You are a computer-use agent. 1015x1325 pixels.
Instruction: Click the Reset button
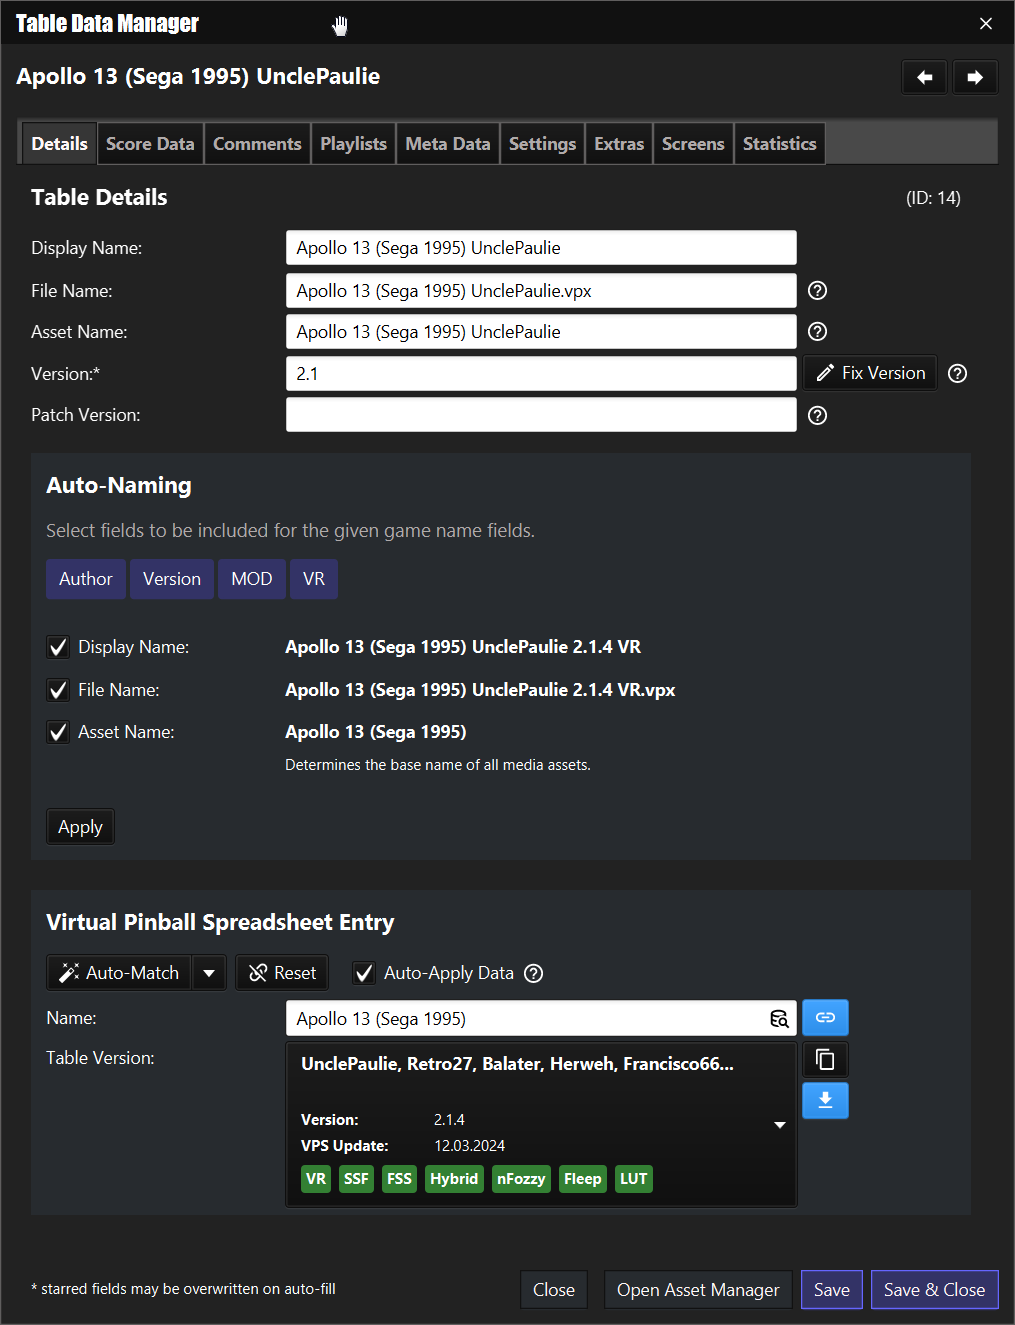(282, 973)
